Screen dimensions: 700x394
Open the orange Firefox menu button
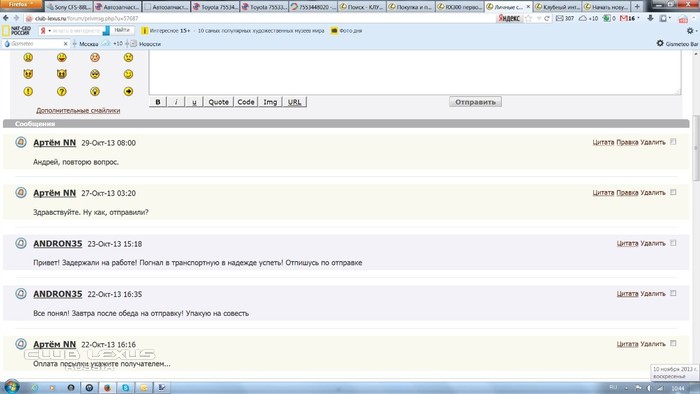pyautogui.click(x=21, y=4)
